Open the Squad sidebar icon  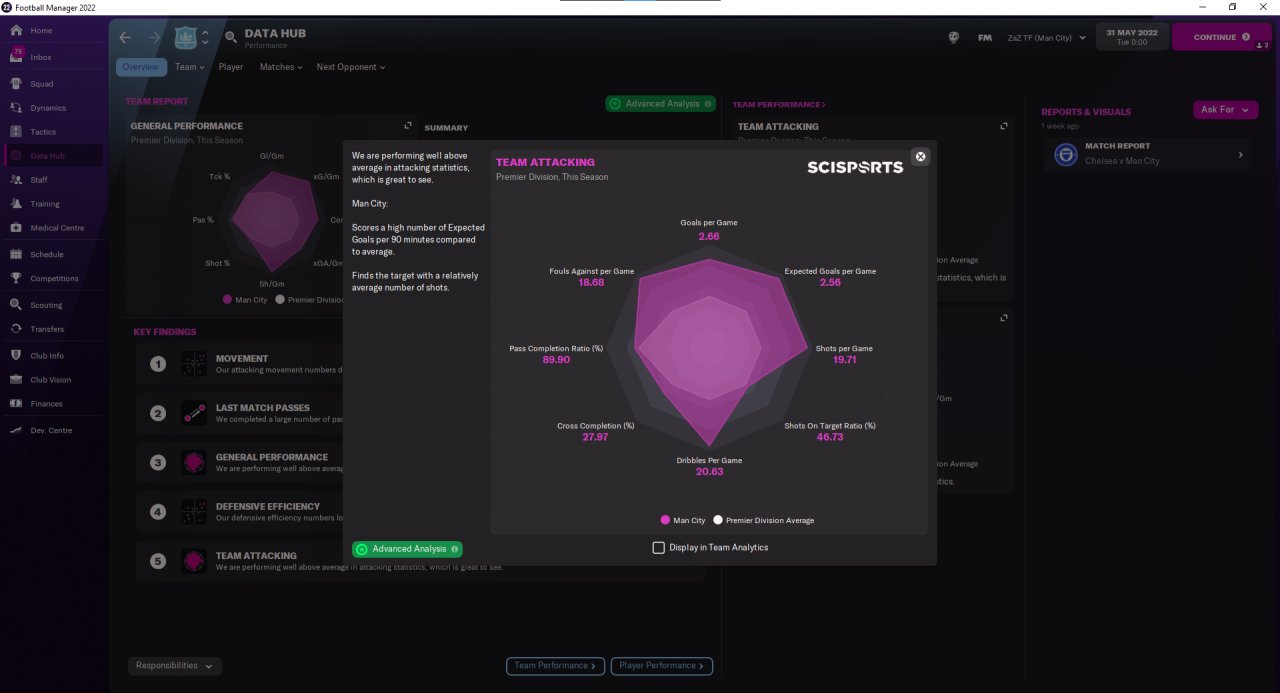point(16,84)
